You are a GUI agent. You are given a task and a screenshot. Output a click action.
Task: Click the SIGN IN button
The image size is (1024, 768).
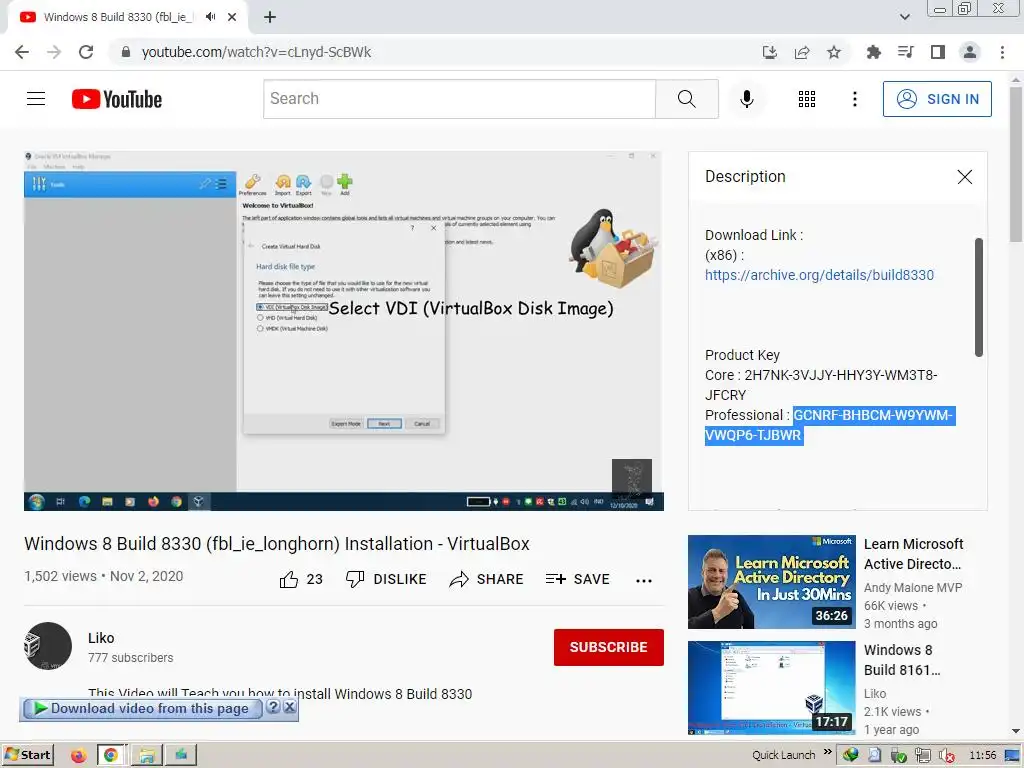tap(936, 99)
